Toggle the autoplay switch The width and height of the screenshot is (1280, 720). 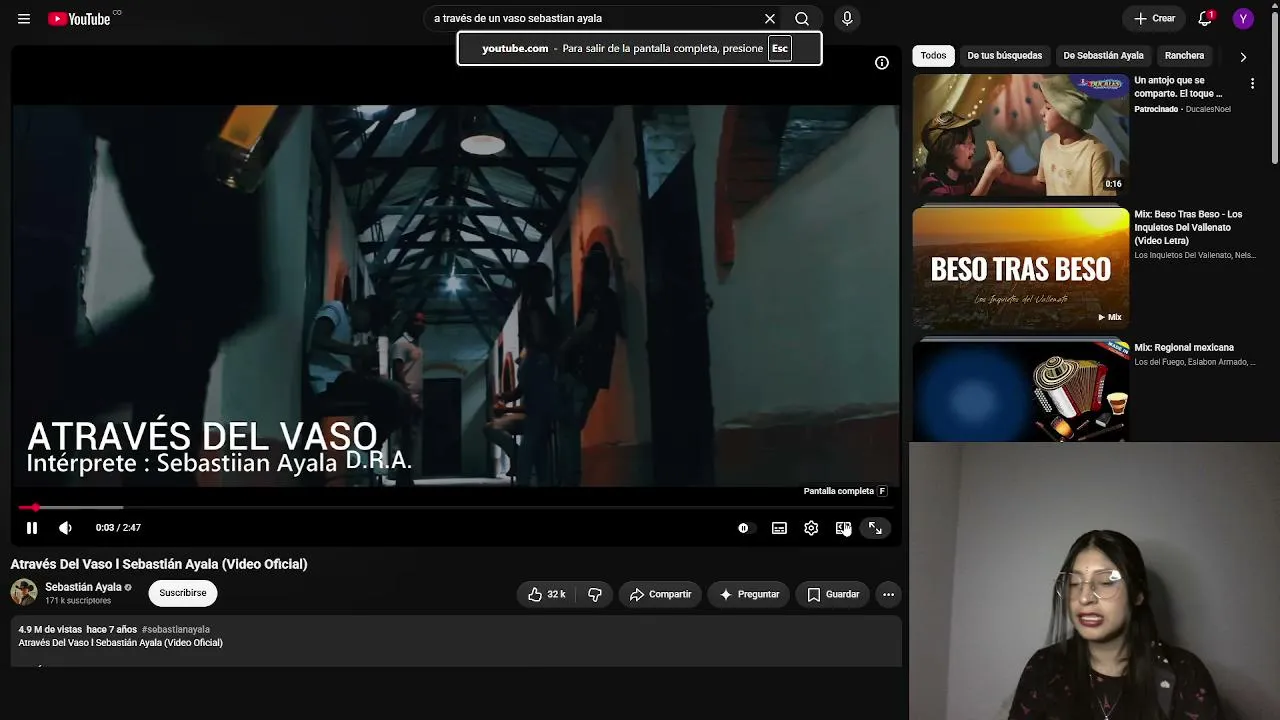pos(744,528)
